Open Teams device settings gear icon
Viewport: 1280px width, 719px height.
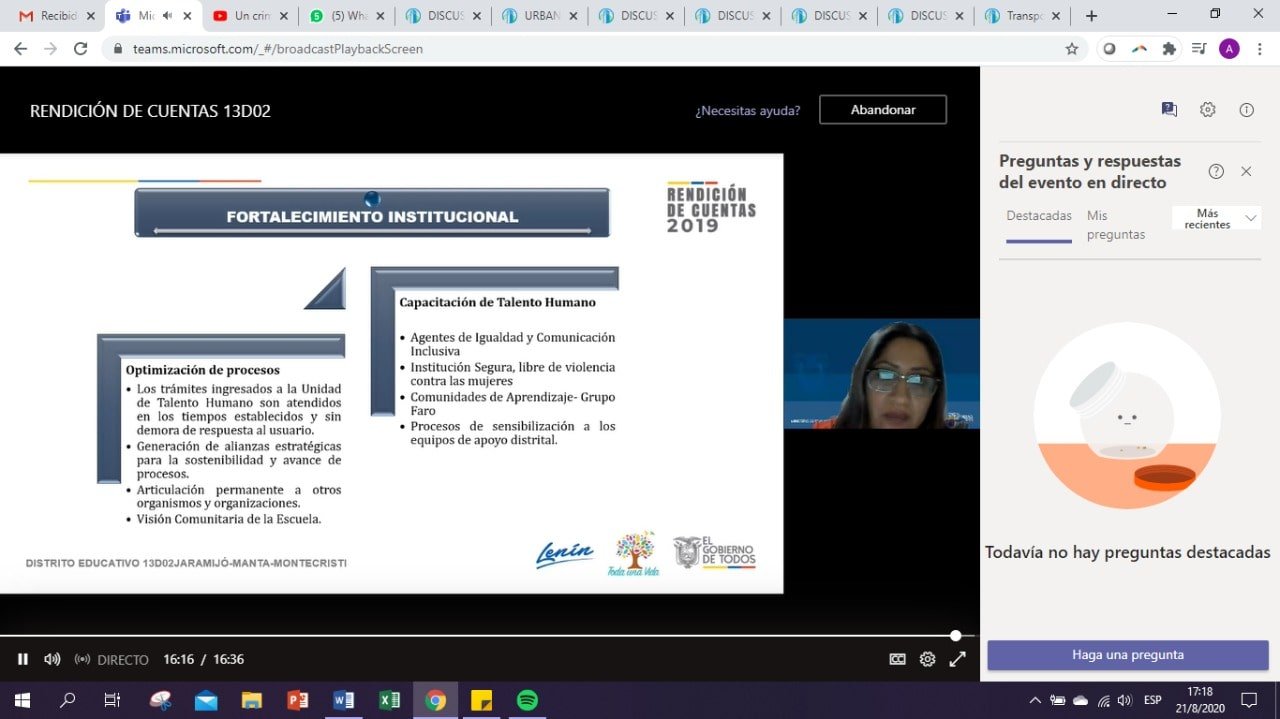coord(1208,110)
